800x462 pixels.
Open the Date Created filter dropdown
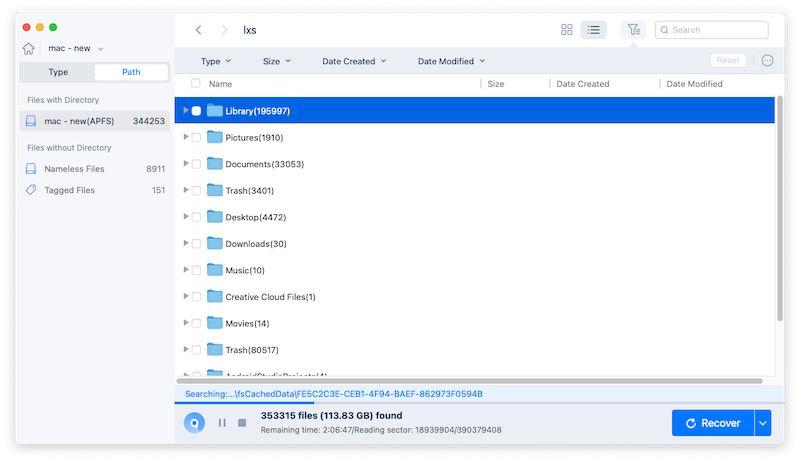pyautogui.click(x=354, y=61)
